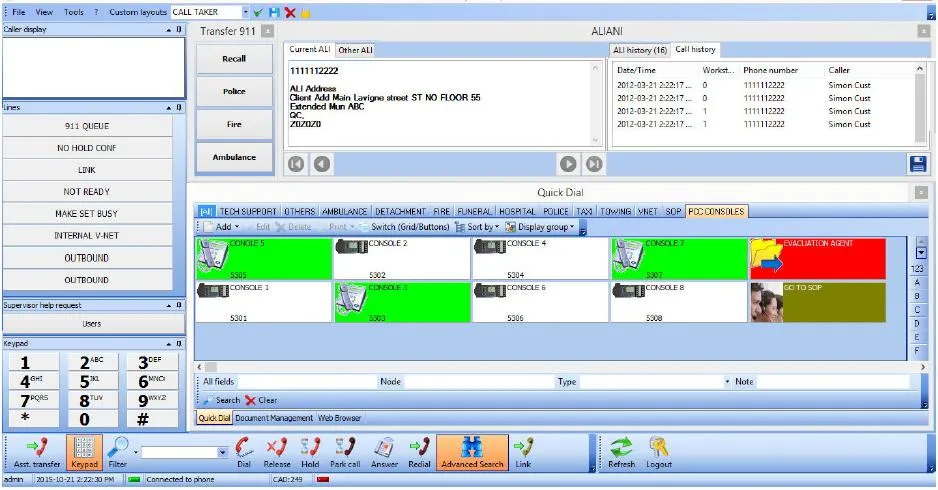
Task: Select the CONSOLE 5 quick dial tile
Action: pos(264,258)
